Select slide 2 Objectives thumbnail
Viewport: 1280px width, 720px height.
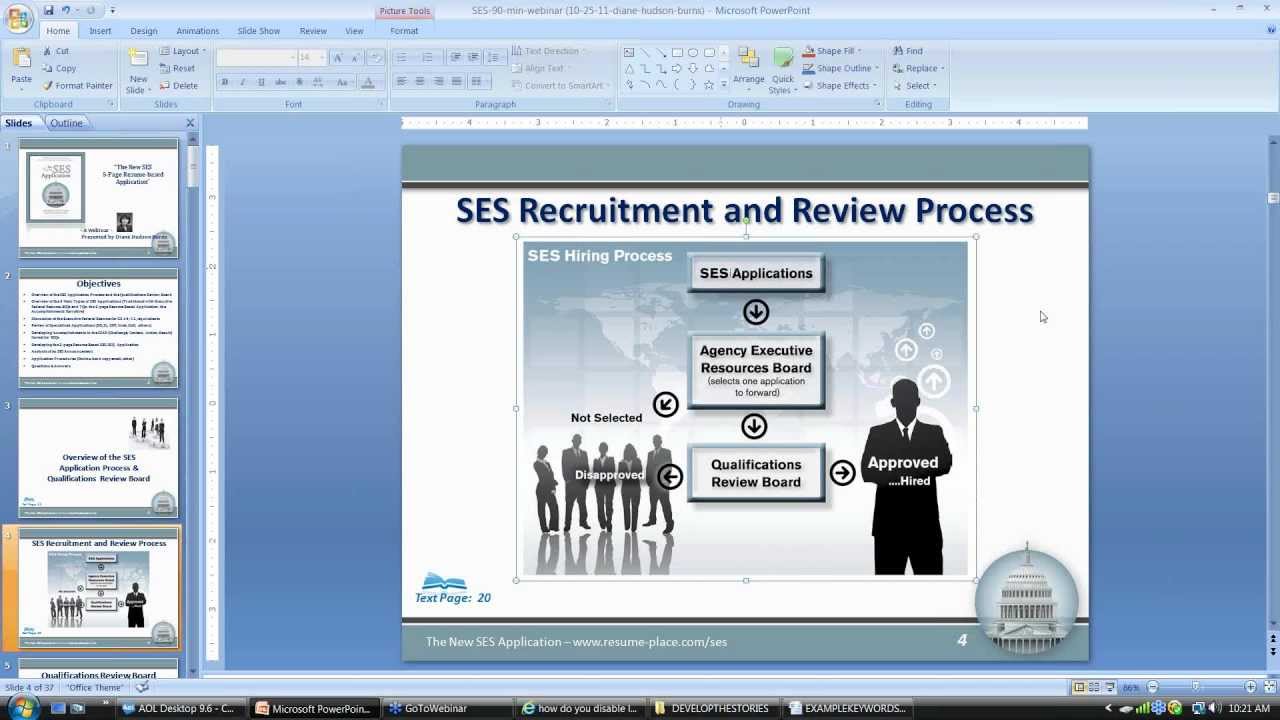(98, 329)
